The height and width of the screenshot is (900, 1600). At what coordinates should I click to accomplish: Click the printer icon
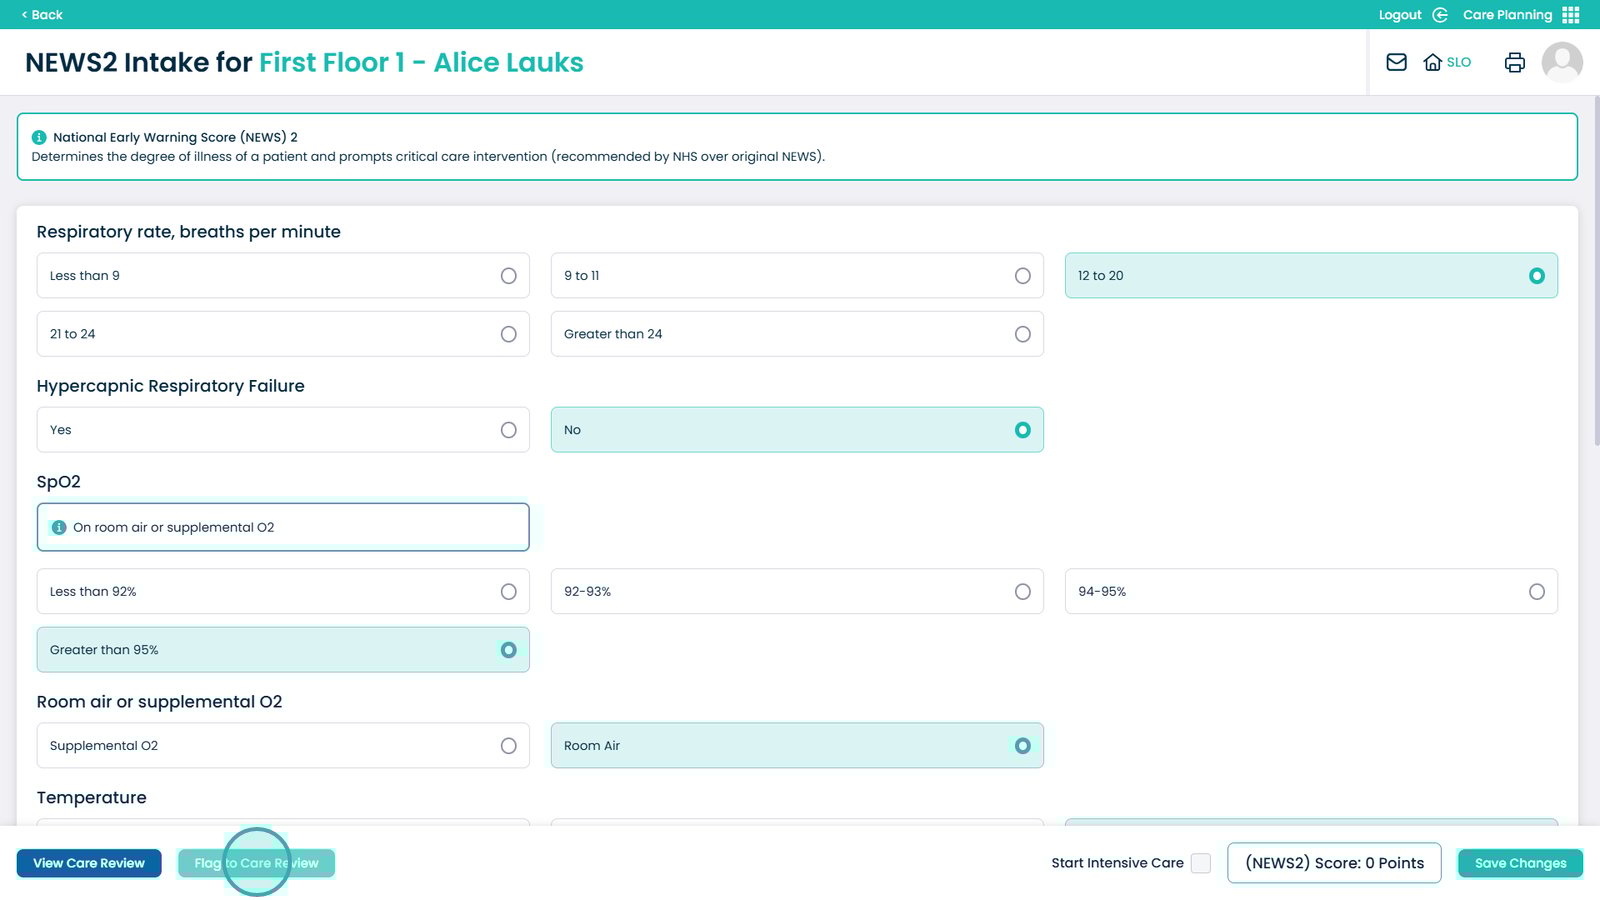coord(1514,62)
